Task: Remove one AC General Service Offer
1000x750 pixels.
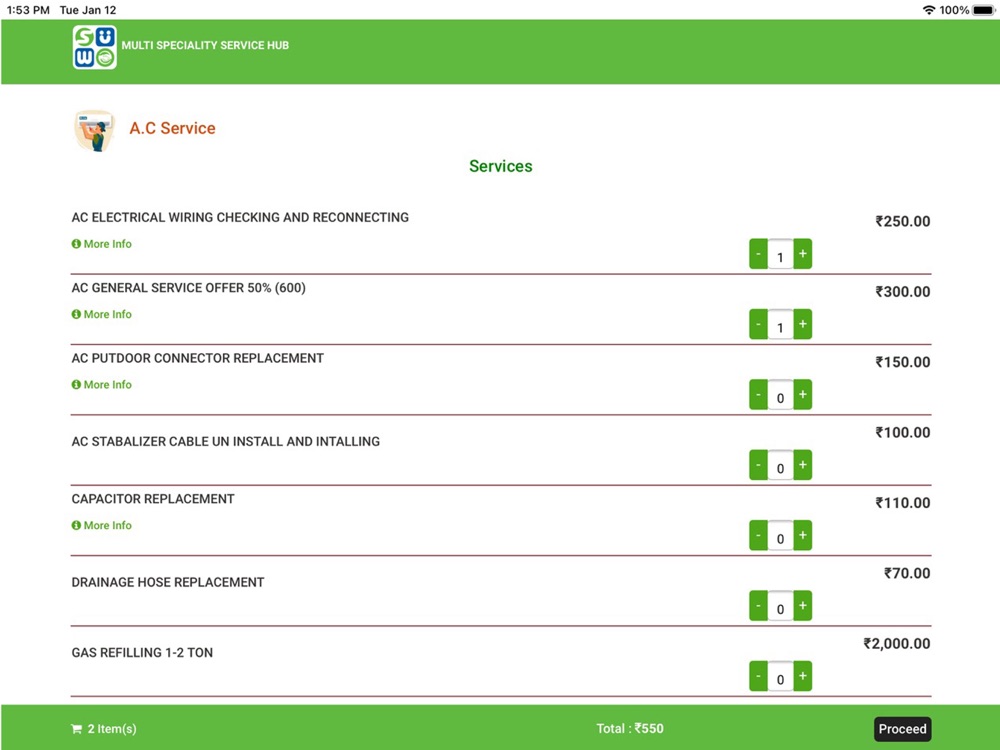Action: tap(758, 324)
